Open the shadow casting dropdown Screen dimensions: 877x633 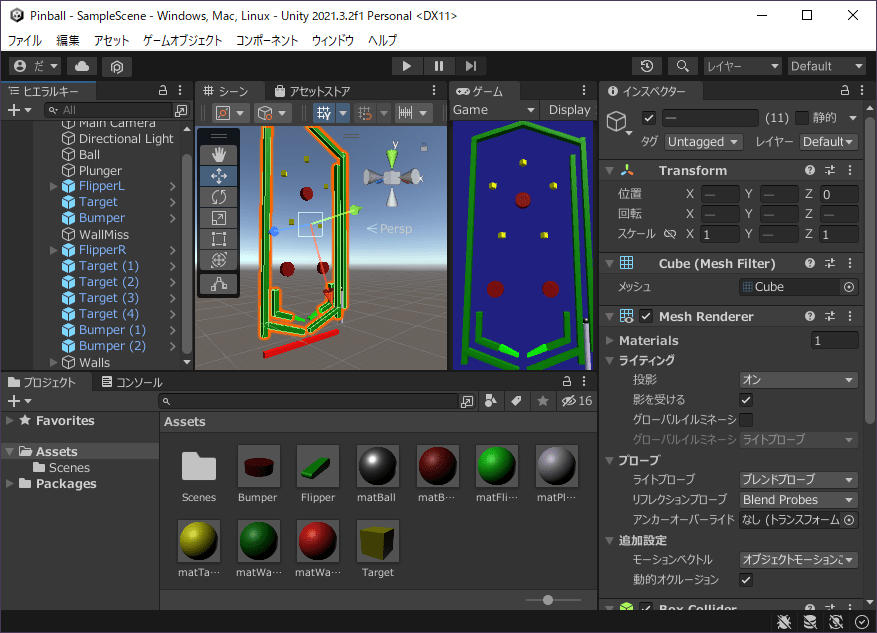pyautogui.click(x=798, y=380)
